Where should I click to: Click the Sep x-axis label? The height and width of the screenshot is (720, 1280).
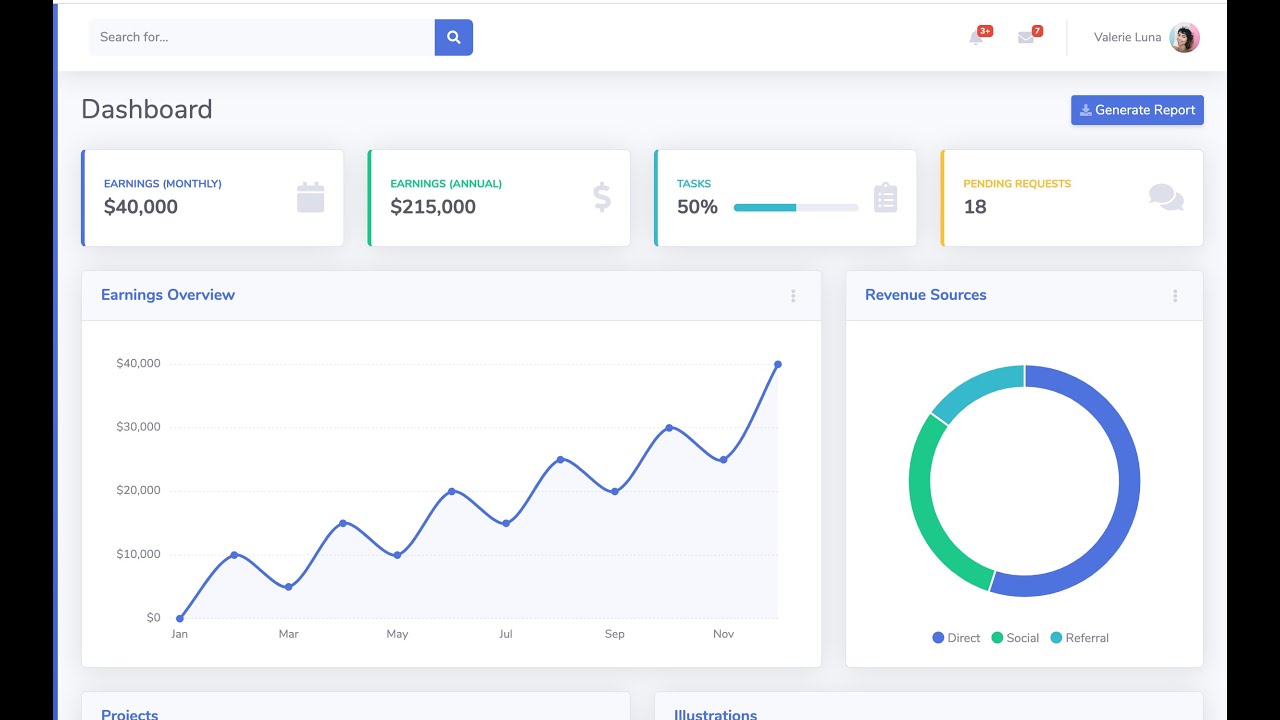click(x=614, y=634)
